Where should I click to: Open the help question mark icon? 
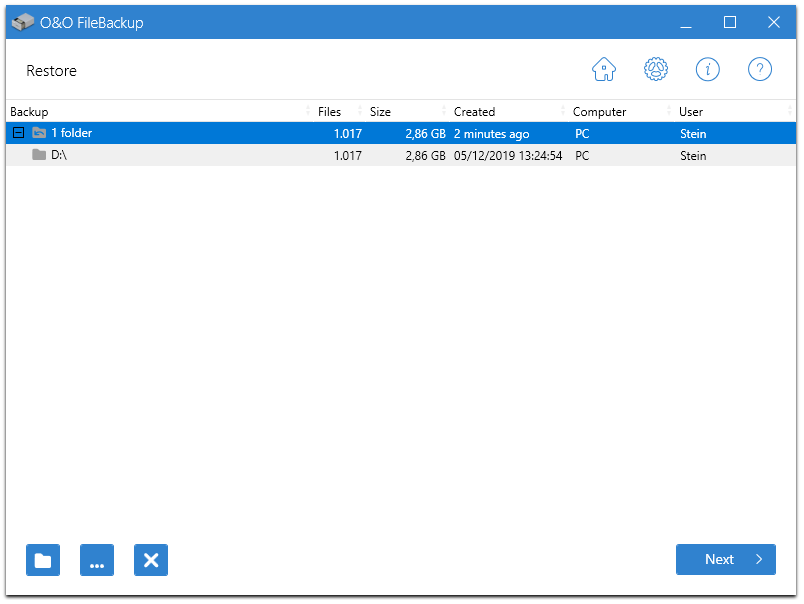click(x=760, y=69)
